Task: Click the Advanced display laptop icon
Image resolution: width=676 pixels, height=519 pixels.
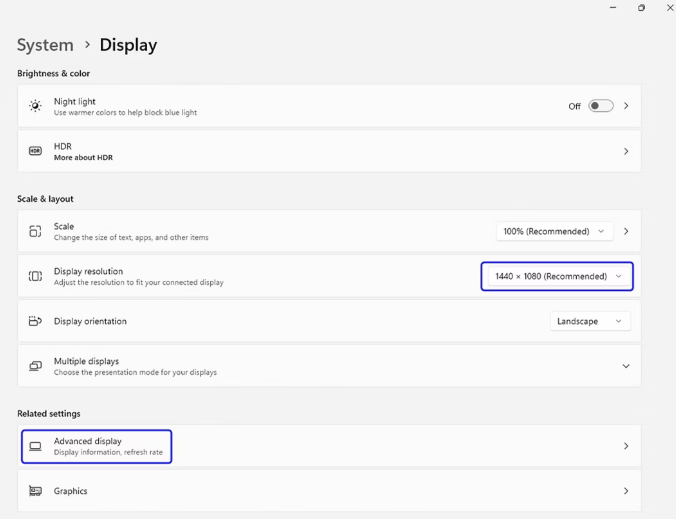Action: [35, 446]
